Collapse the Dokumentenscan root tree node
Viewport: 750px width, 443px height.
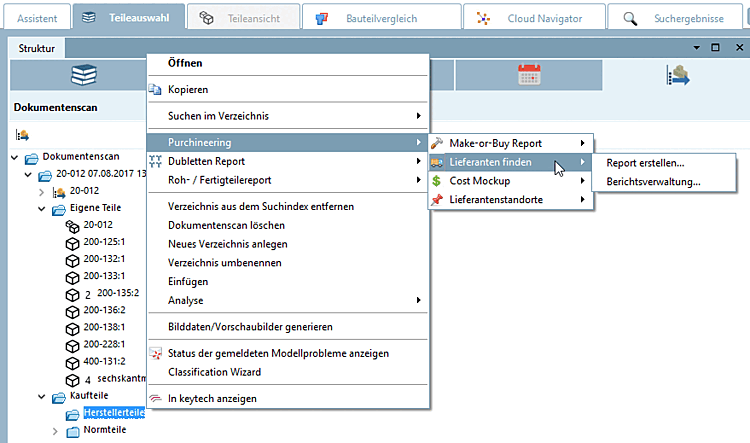16,157
